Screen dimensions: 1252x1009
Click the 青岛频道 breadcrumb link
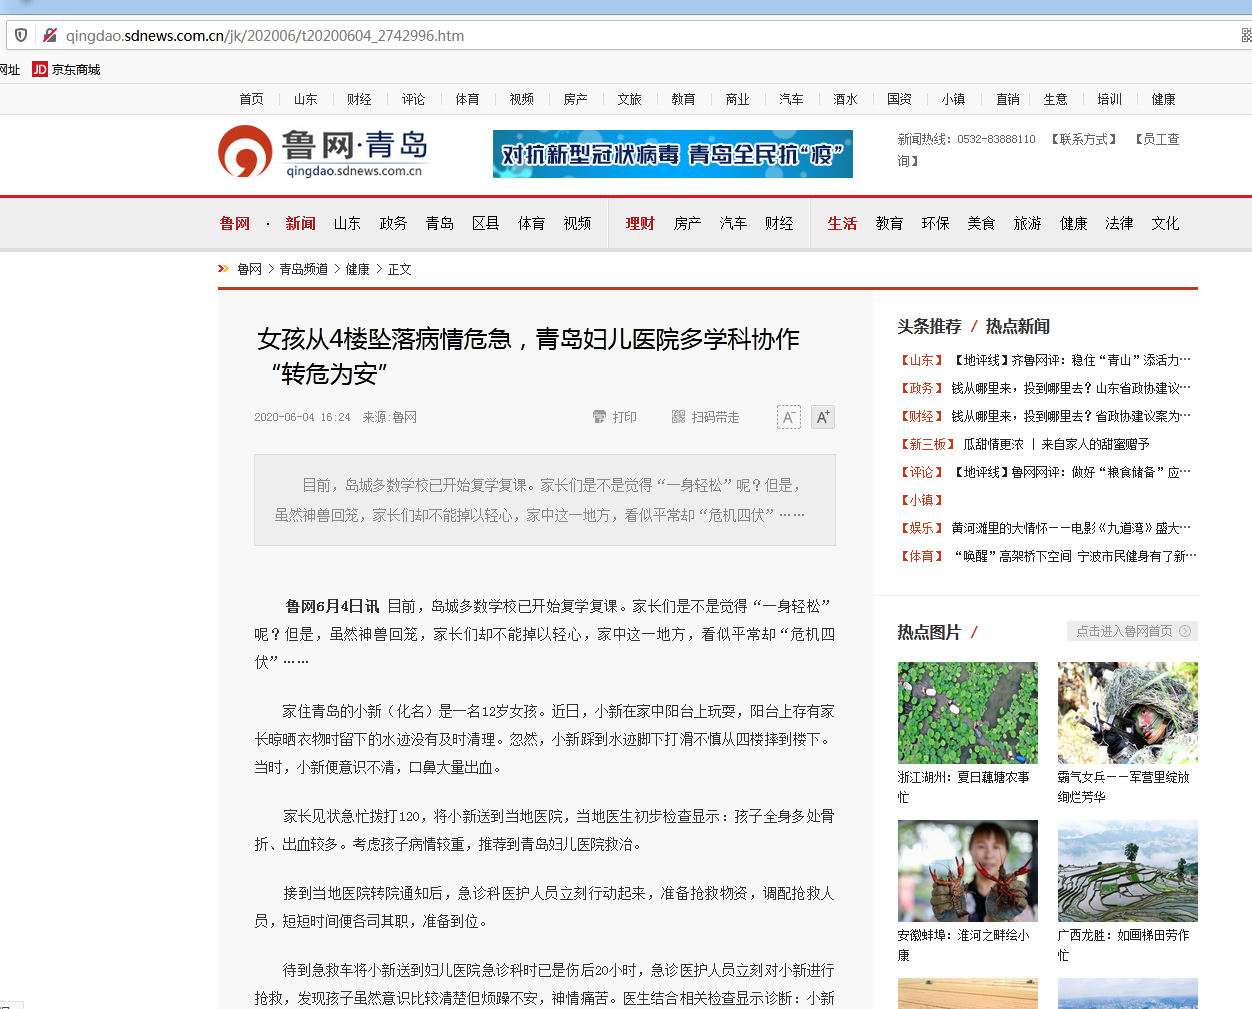pyautogui.click(x=303, y=269)
